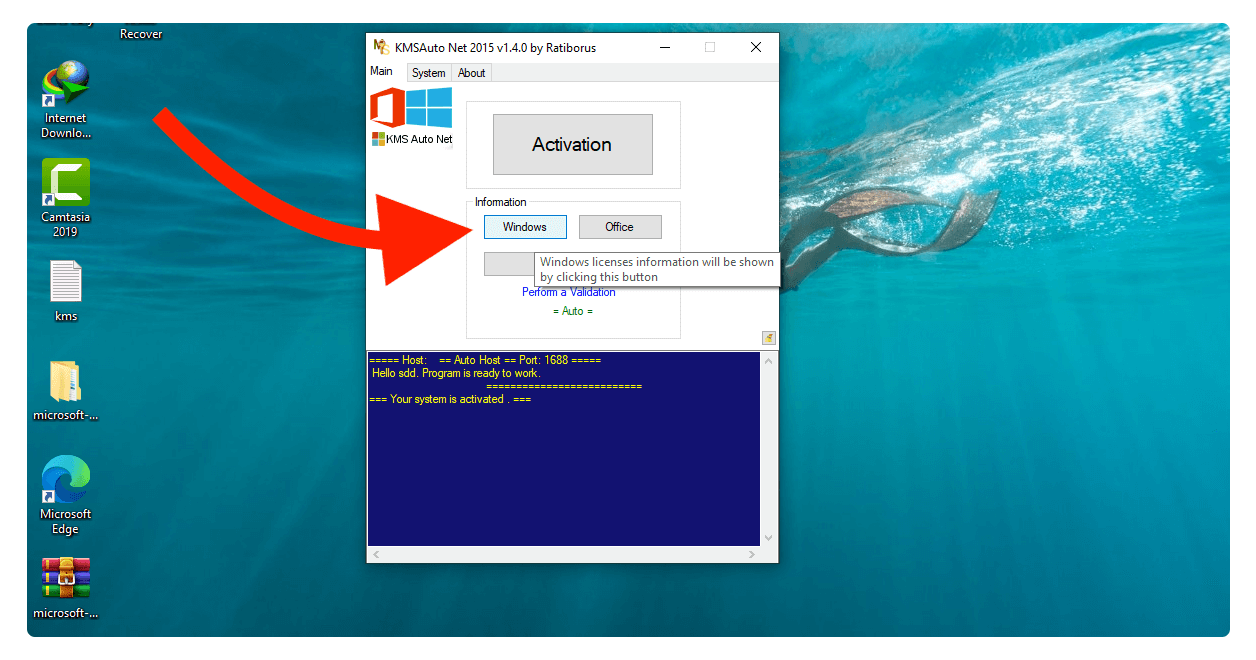Screen dimensions: 1256x660
Task: Click the down arrow of log scrollbar
Action: 769,537
